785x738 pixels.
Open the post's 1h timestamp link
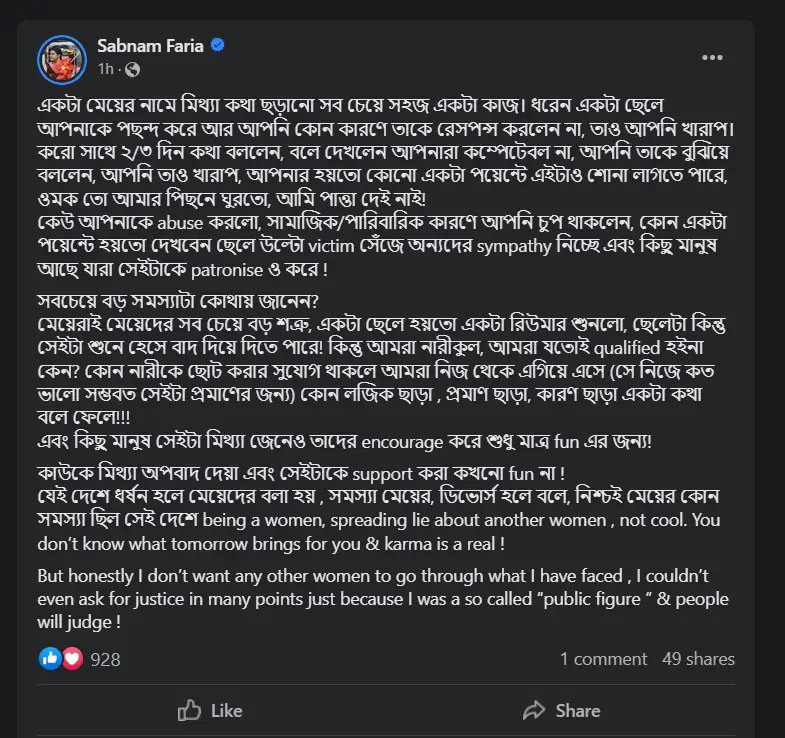(106, 69)
